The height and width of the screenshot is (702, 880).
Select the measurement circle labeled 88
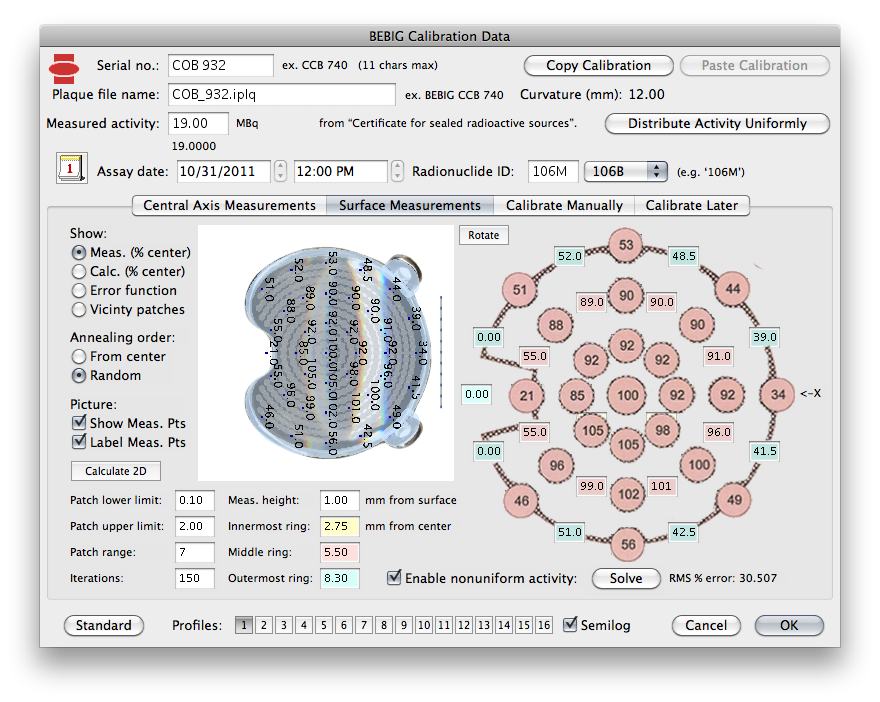[556, 325]
